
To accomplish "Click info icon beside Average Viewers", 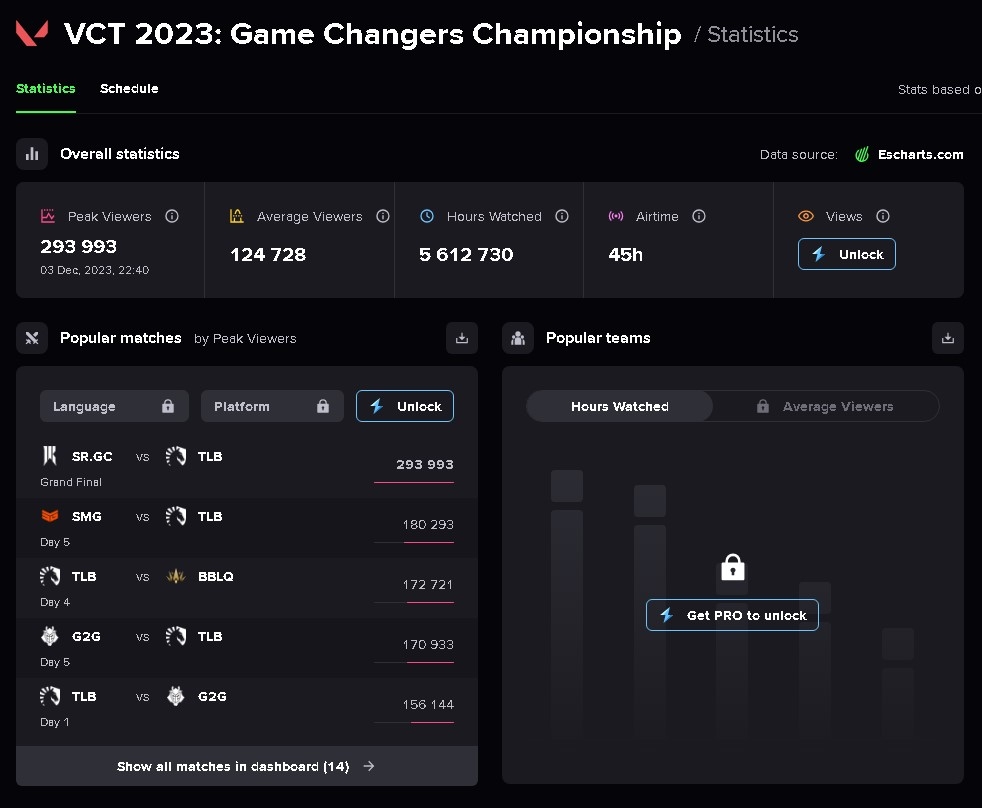I will point(382,216).
